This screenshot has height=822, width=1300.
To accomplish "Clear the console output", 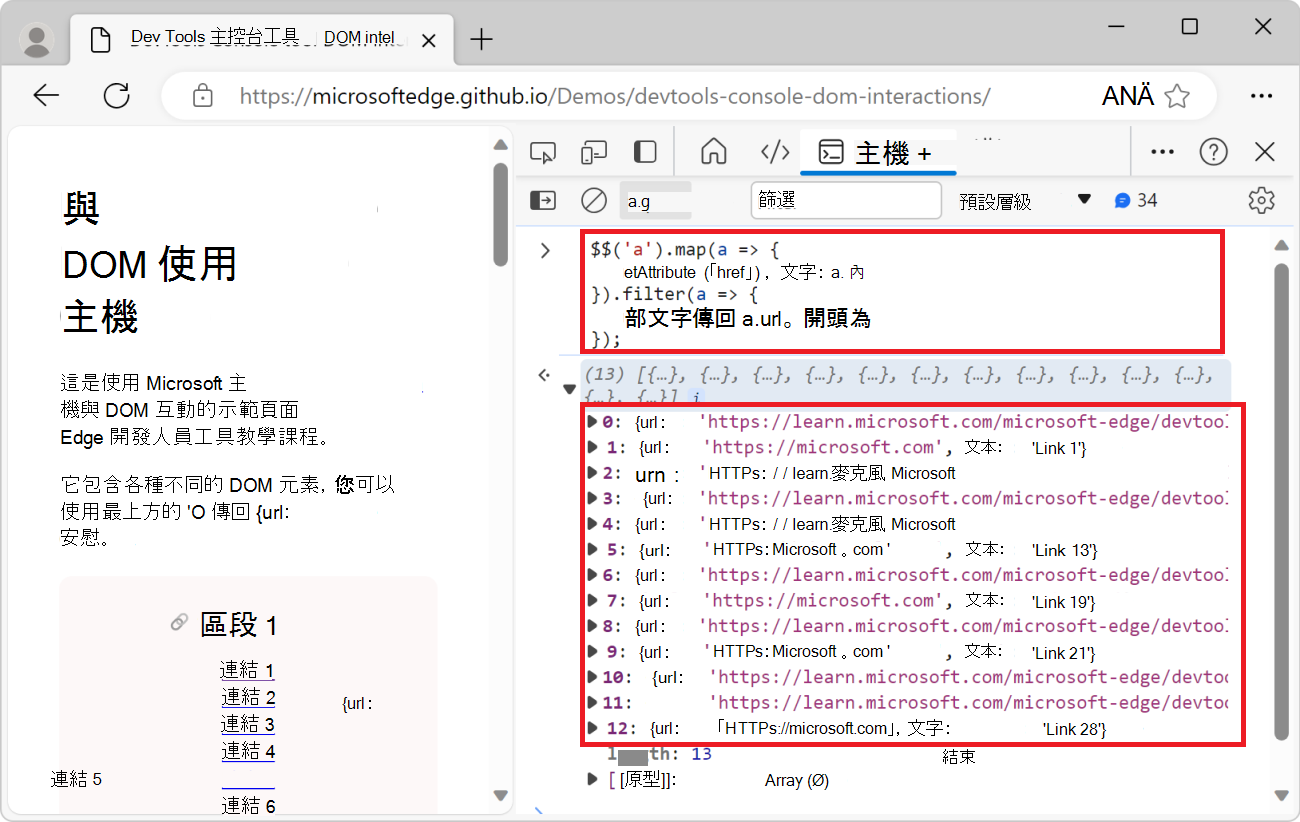I will pyautogui.click(x=594, y=201).
